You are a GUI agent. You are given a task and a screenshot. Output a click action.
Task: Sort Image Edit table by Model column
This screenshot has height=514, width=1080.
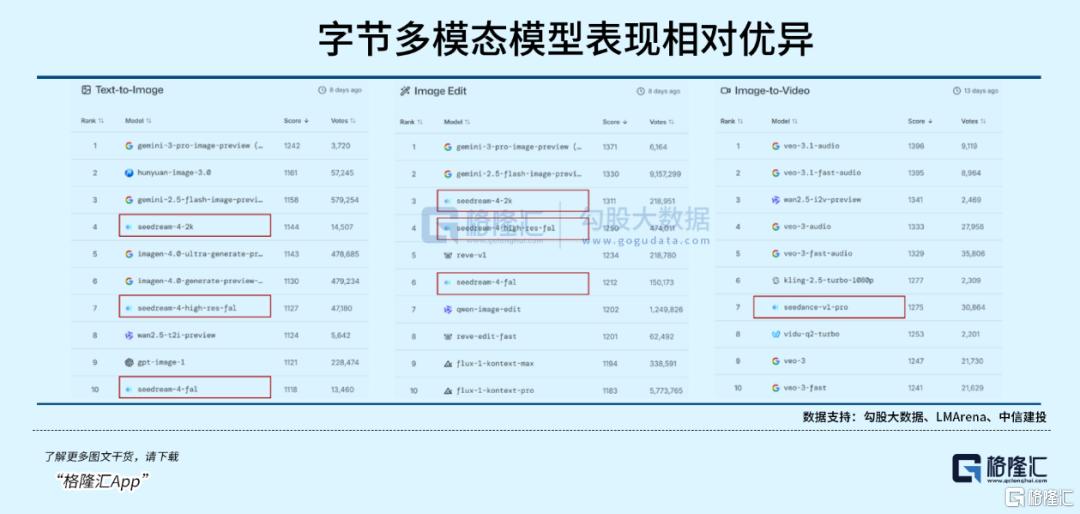coord(457,122)
